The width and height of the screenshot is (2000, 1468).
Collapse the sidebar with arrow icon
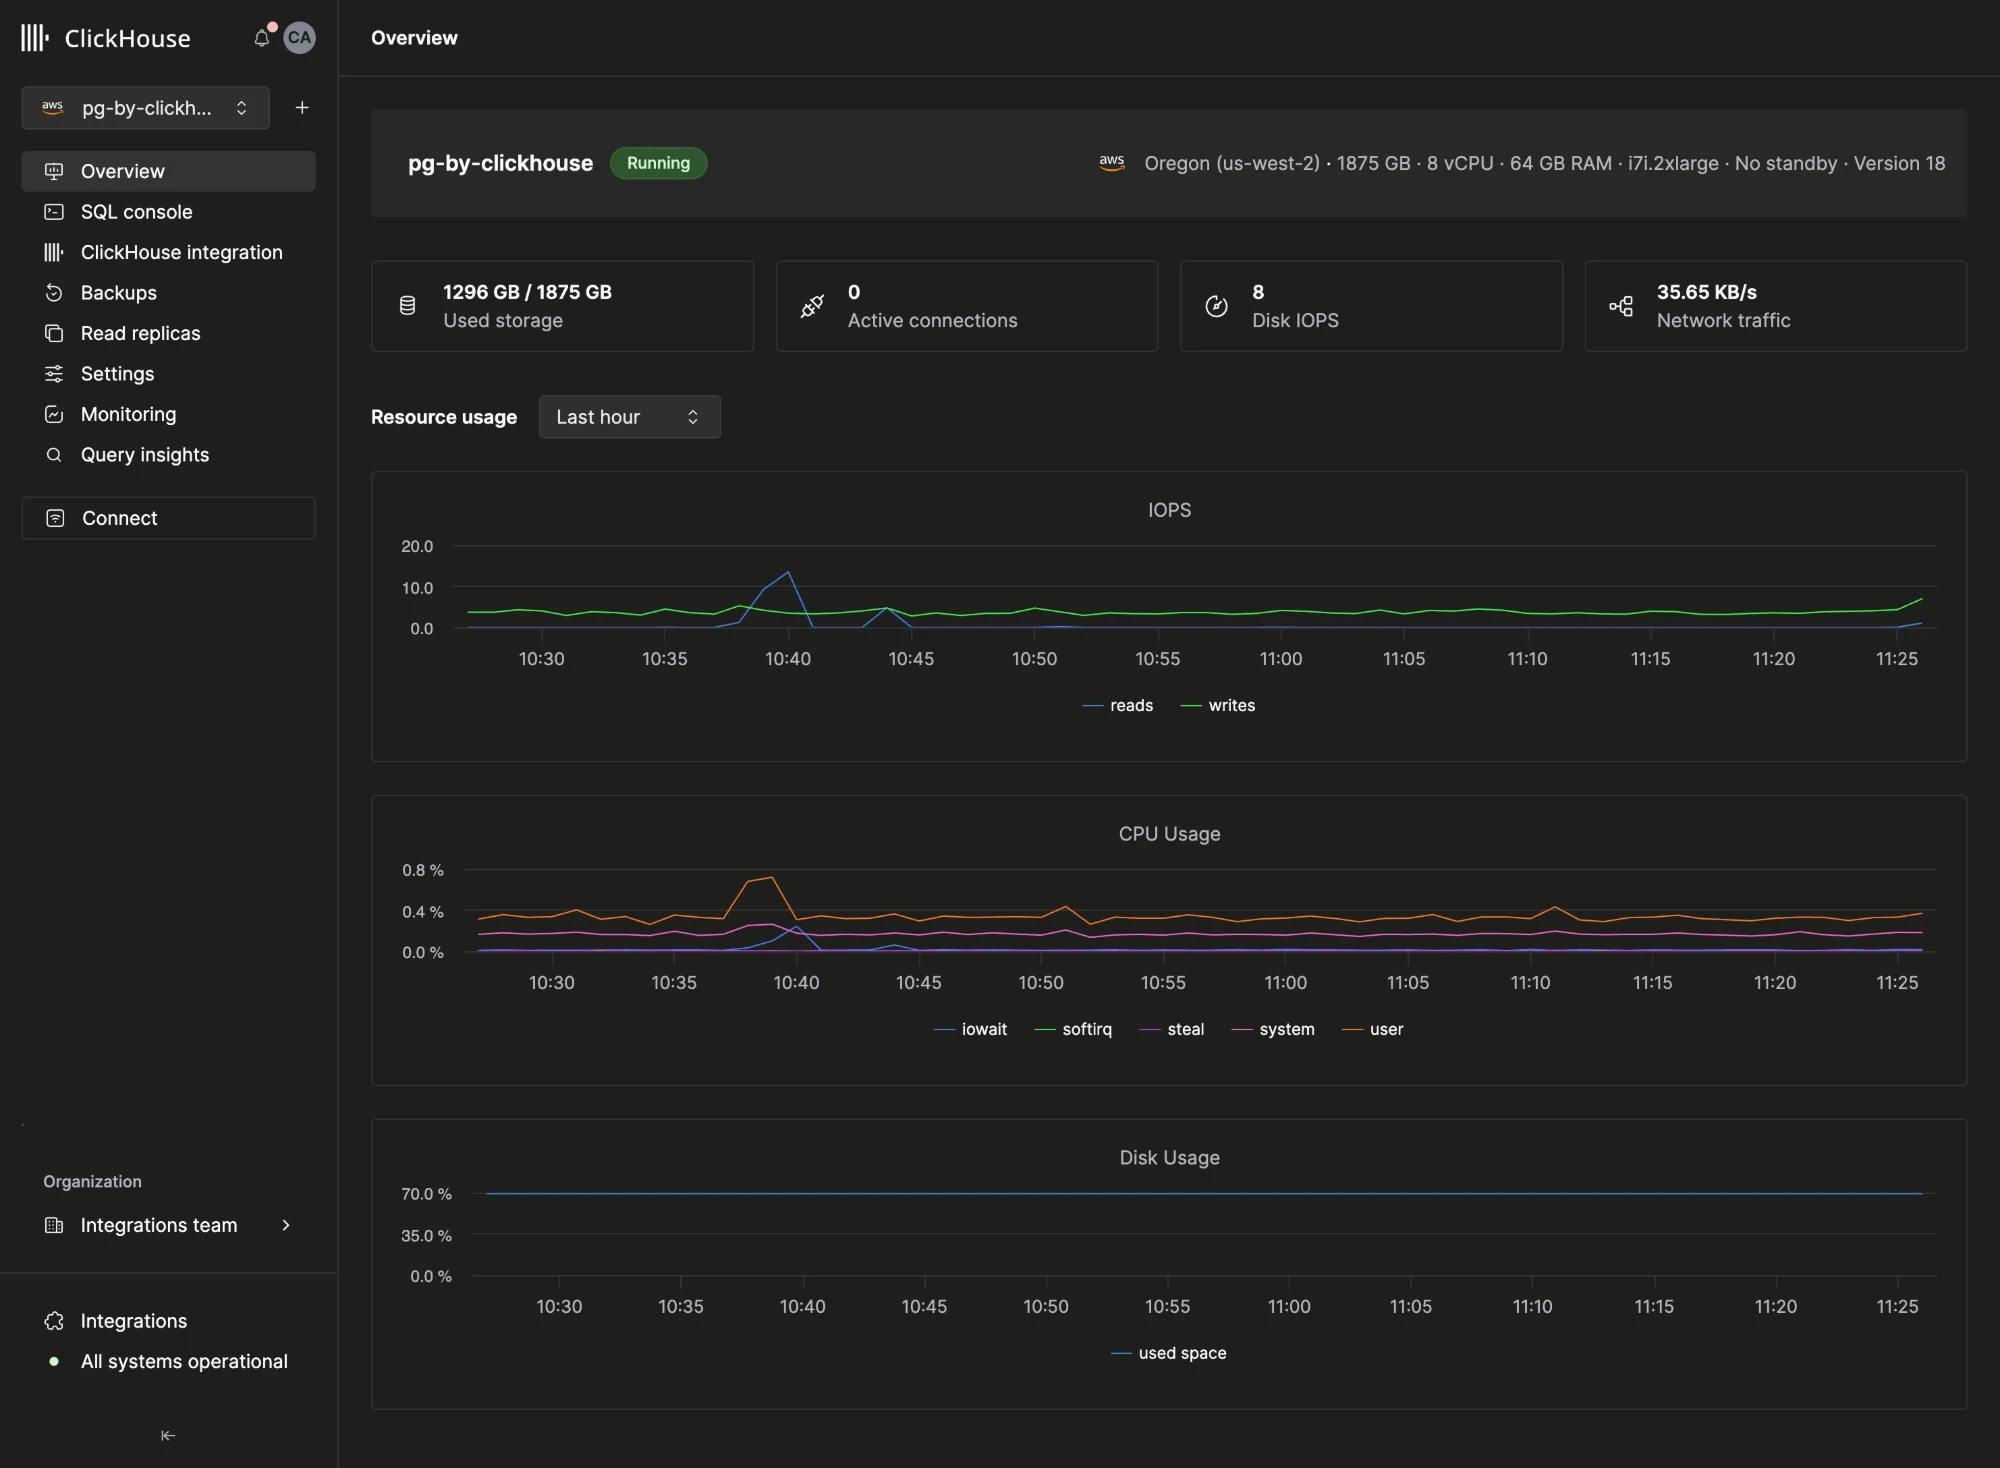pos(168,1435)
